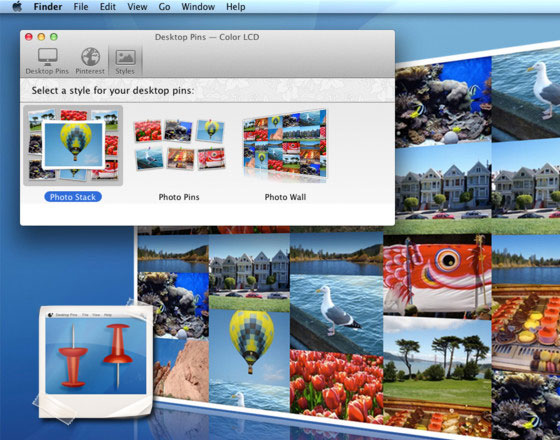This screenshot has width=560, height=440.
Task: Choose the Photo Stack style thumbnail
Action: (73, 145)
